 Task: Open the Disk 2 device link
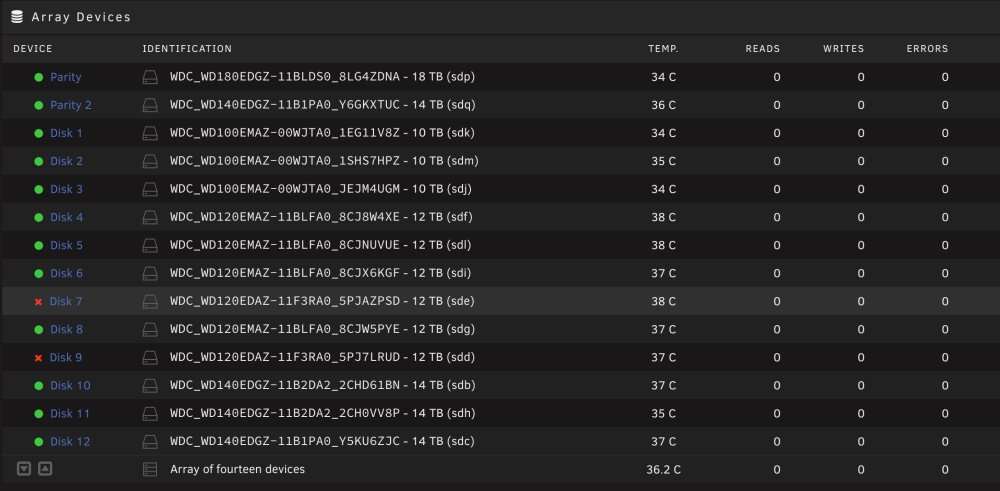66,161
